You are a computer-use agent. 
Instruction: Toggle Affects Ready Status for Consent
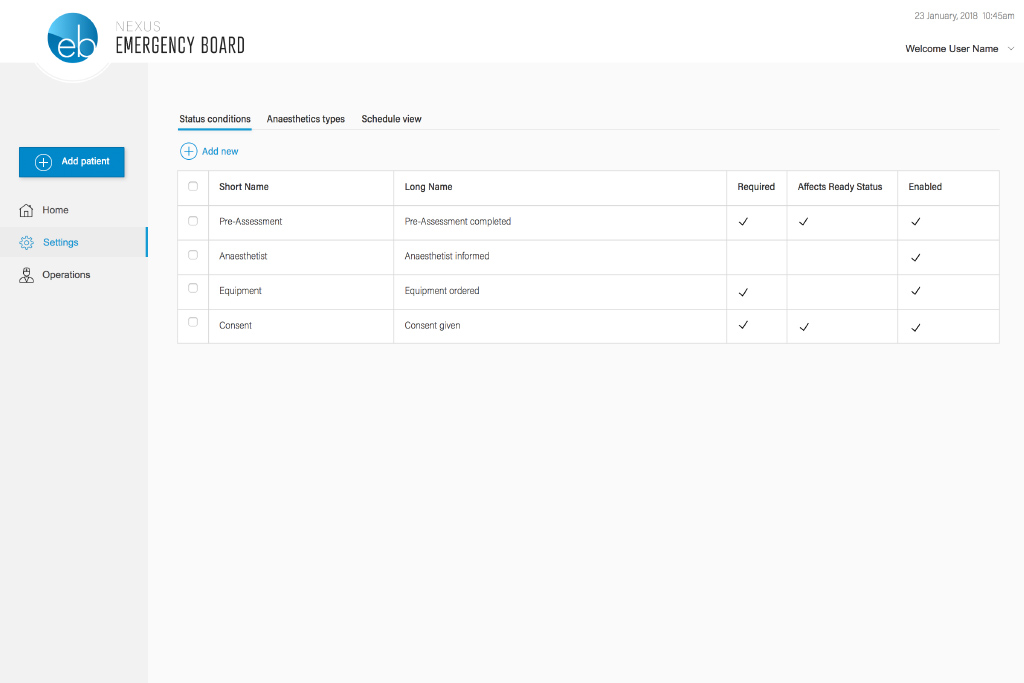click(x=804, y=327)
